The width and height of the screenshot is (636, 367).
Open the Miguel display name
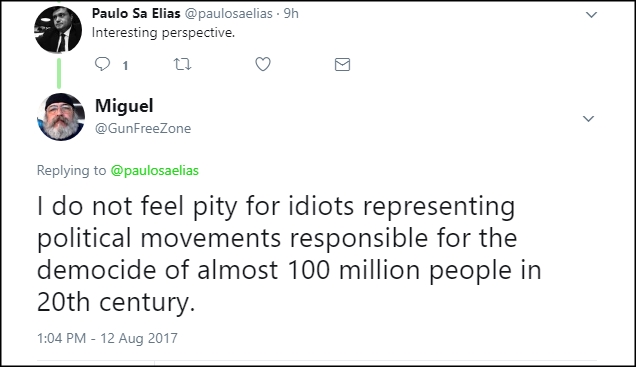point(124,106)
